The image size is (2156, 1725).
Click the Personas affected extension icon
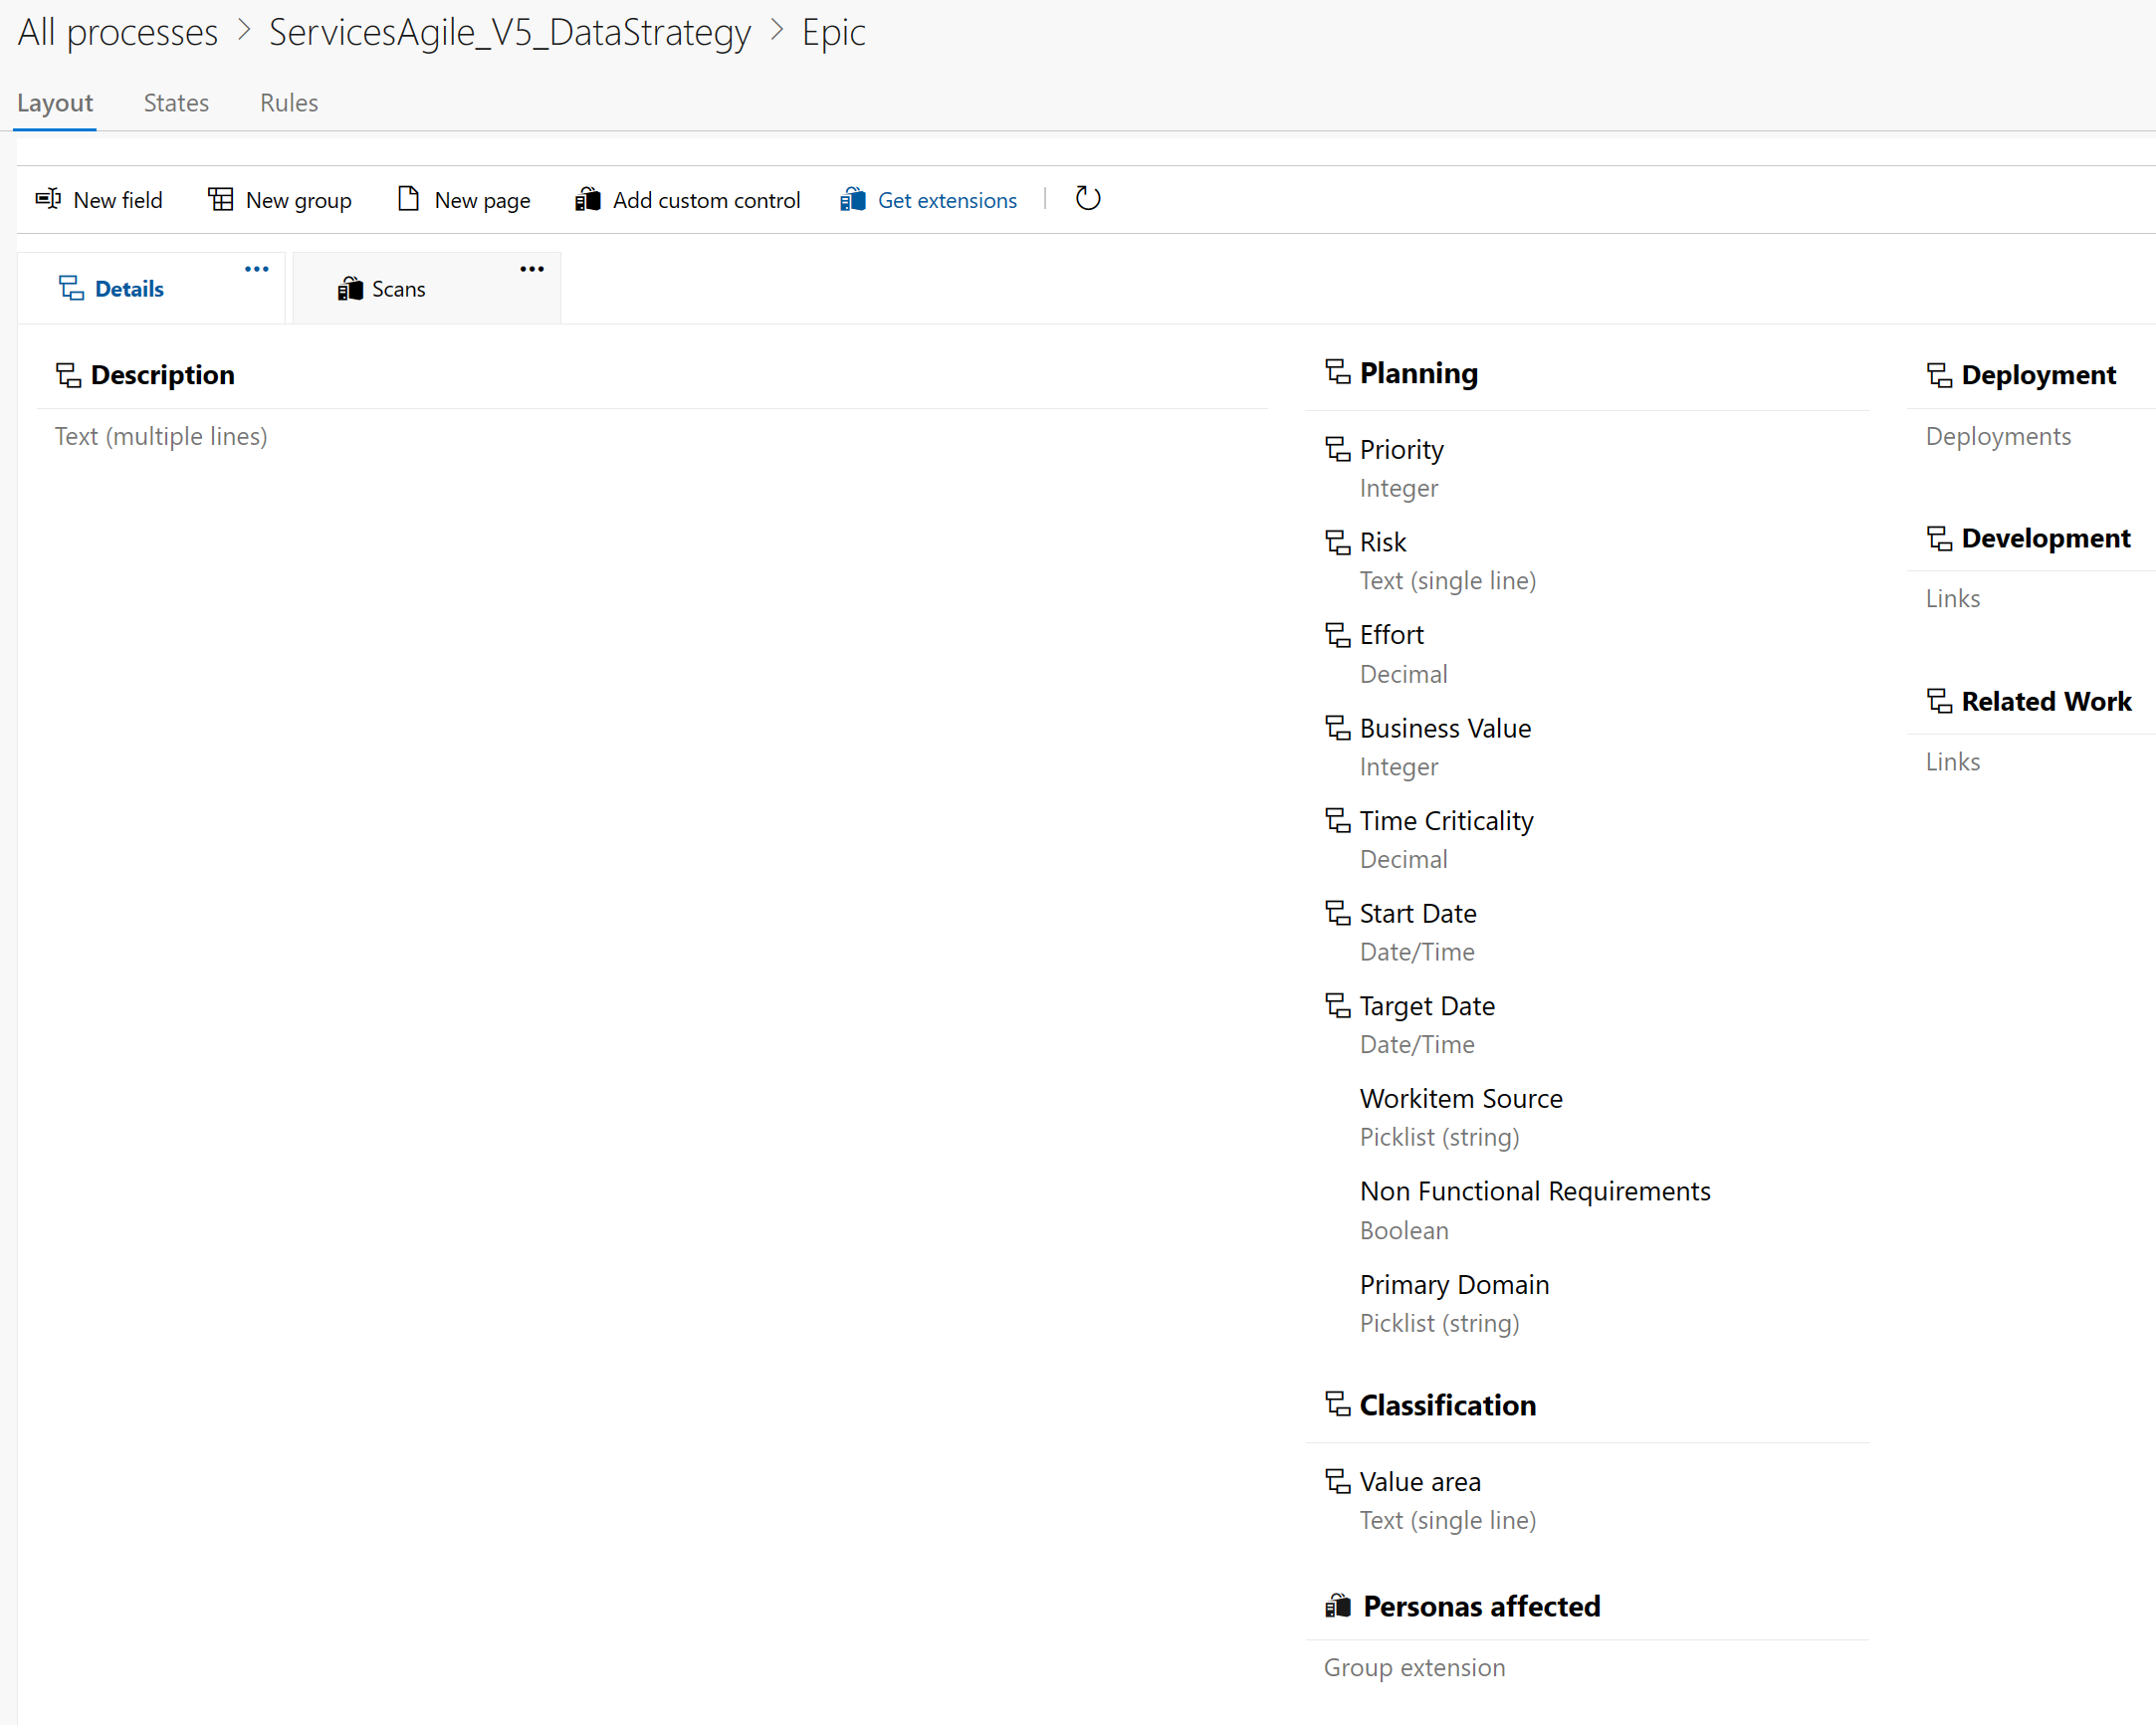pos(1338,1606)
